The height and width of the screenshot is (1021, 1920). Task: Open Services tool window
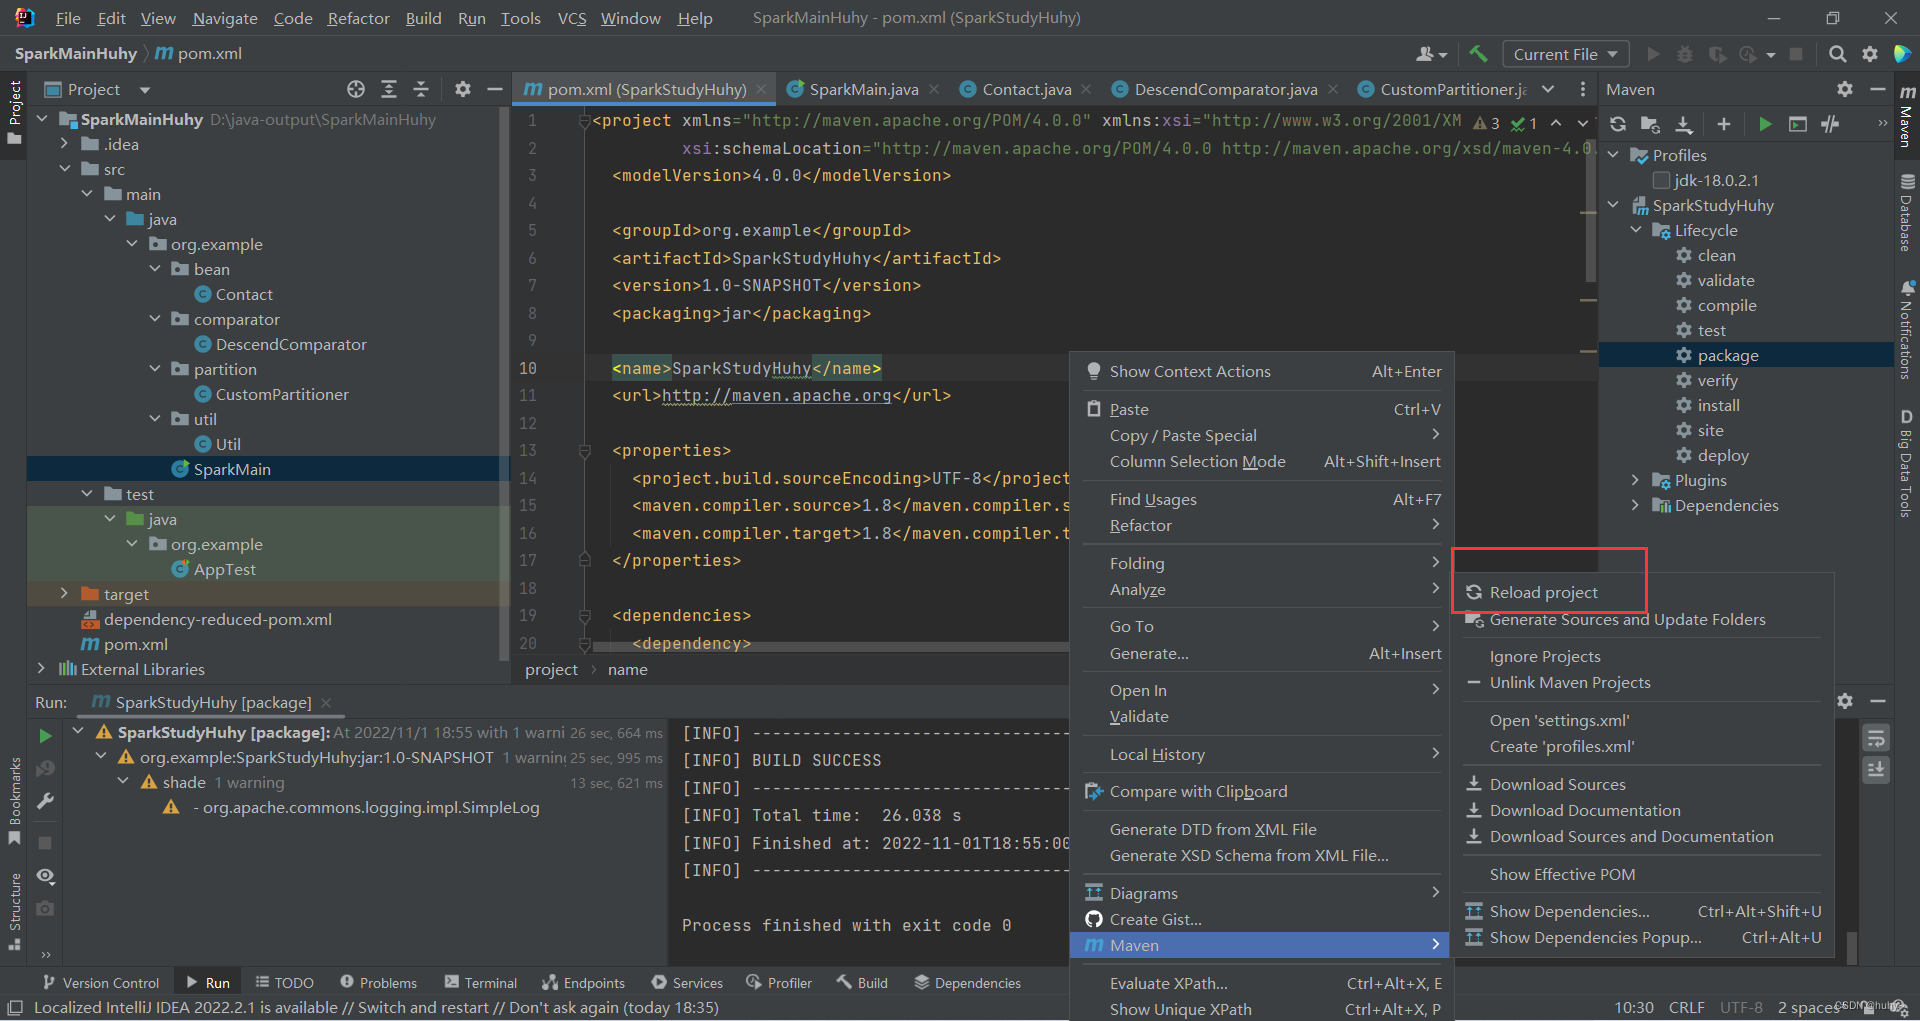687,983
